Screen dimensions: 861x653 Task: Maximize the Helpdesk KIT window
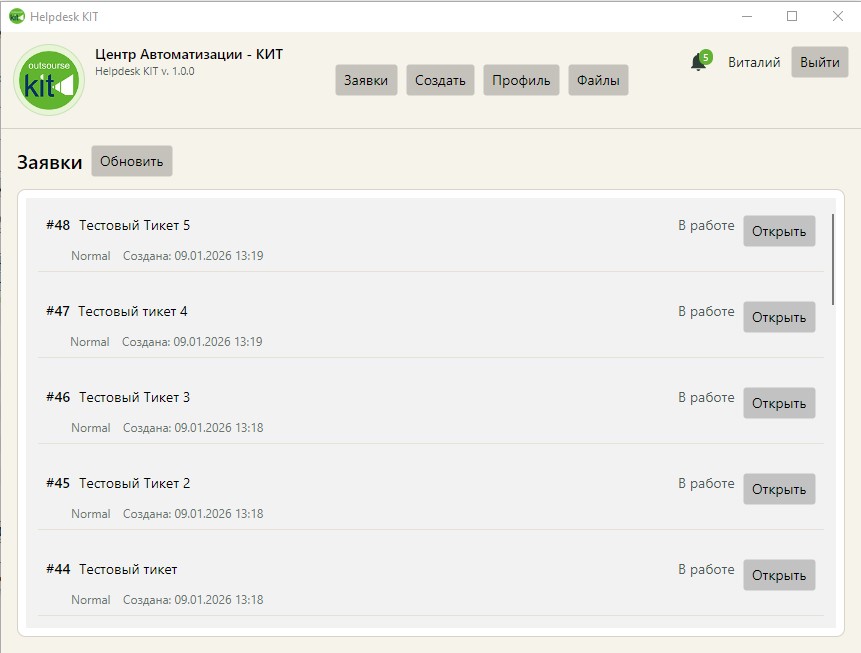(792, 16)
